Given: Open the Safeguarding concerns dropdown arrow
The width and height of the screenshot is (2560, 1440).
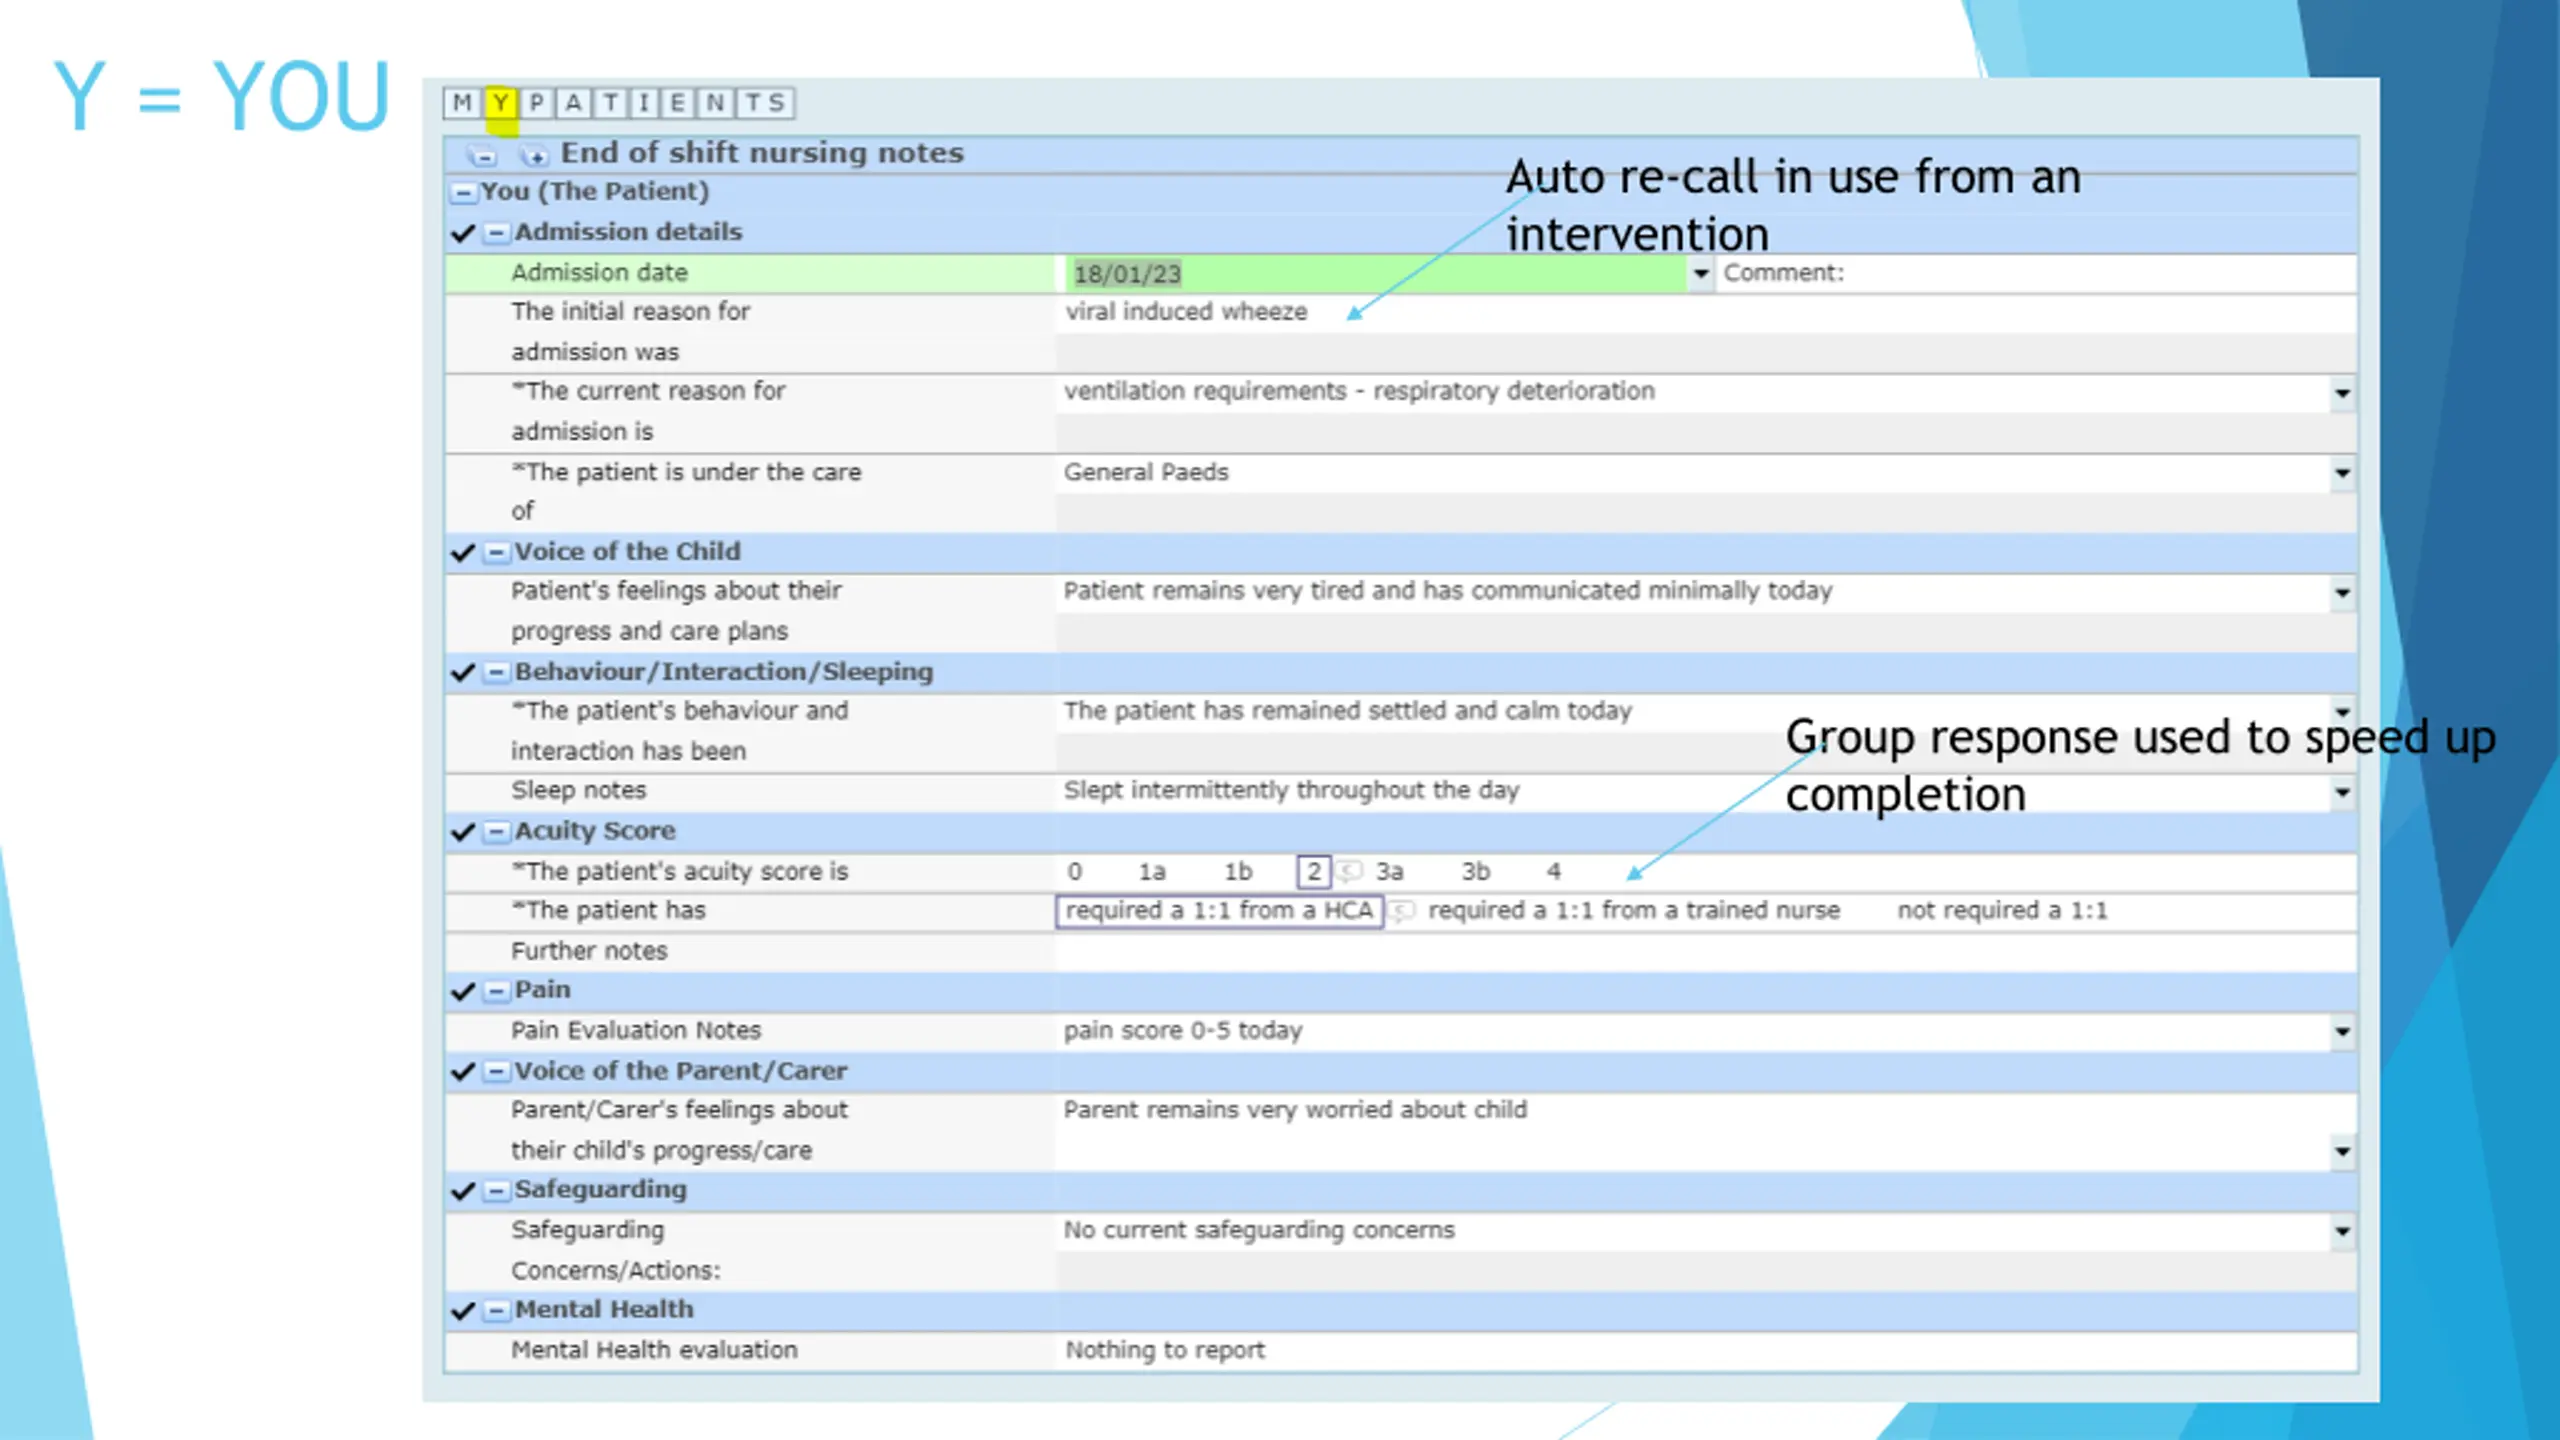Looking at the screenshot, I should click(x=2342, y=1231).
